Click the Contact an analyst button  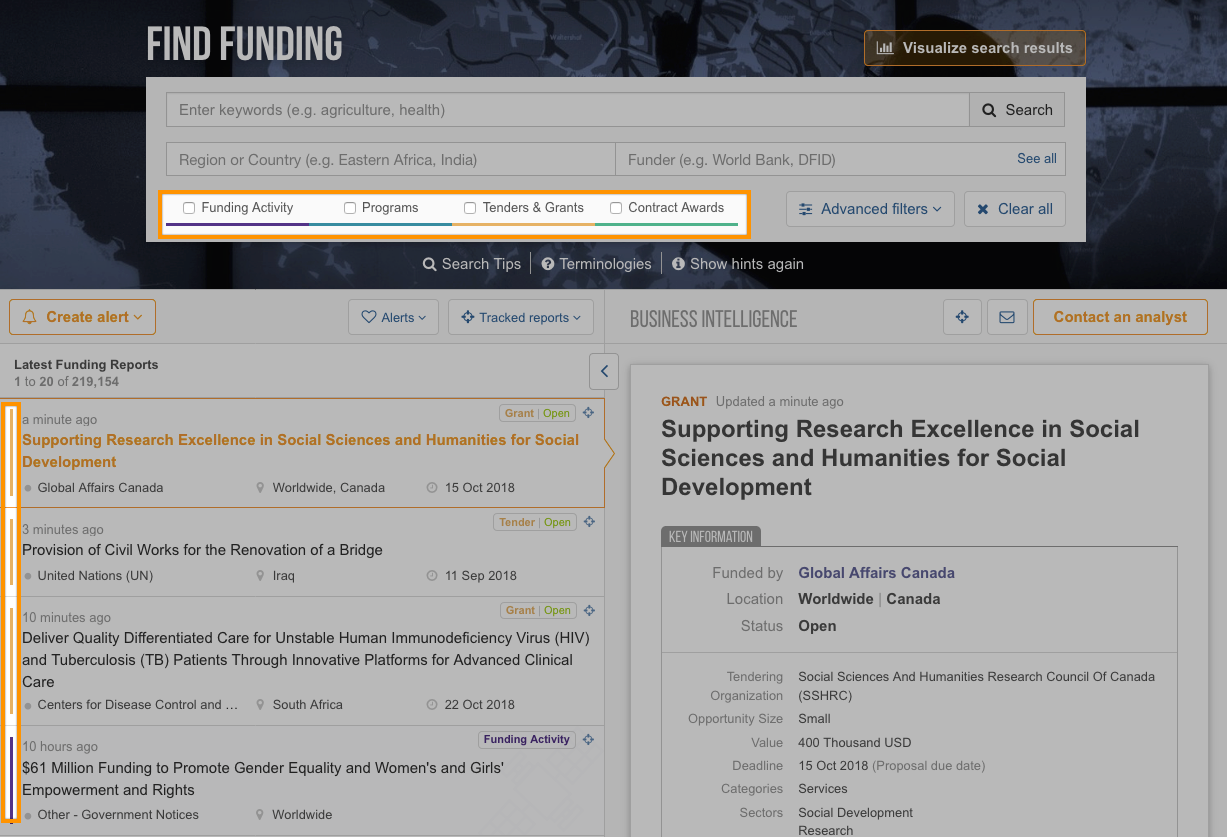[1120, 317]
